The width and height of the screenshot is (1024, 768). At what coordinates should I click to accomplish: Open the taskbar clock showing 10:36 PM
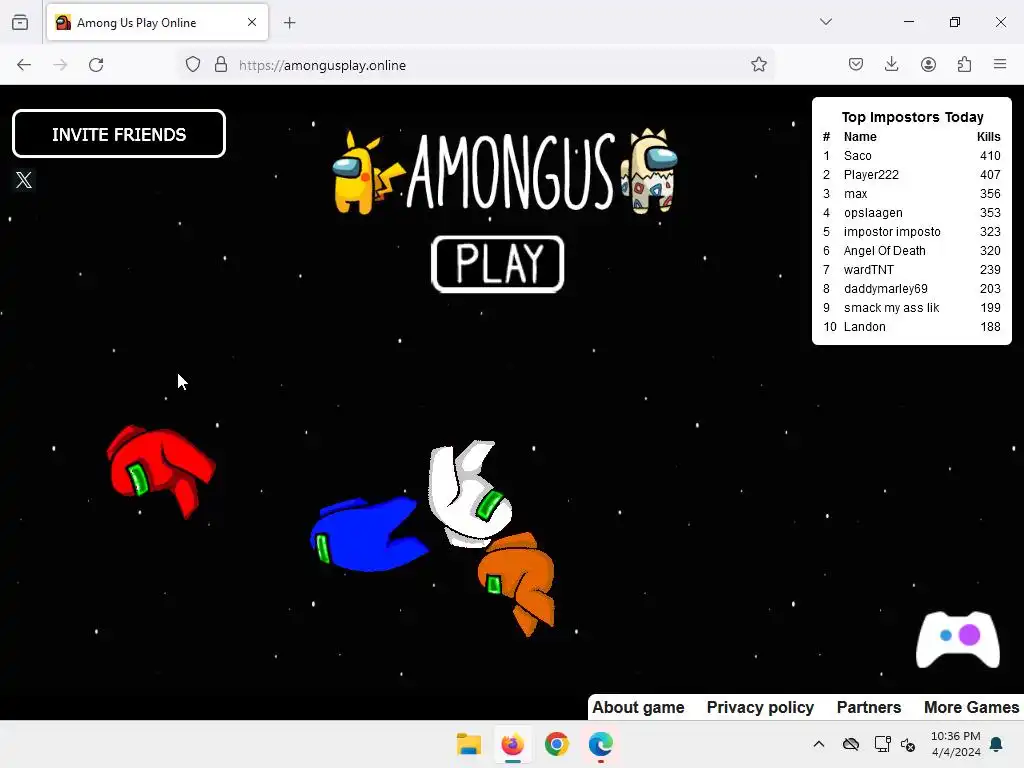click(x=955, y=744)
